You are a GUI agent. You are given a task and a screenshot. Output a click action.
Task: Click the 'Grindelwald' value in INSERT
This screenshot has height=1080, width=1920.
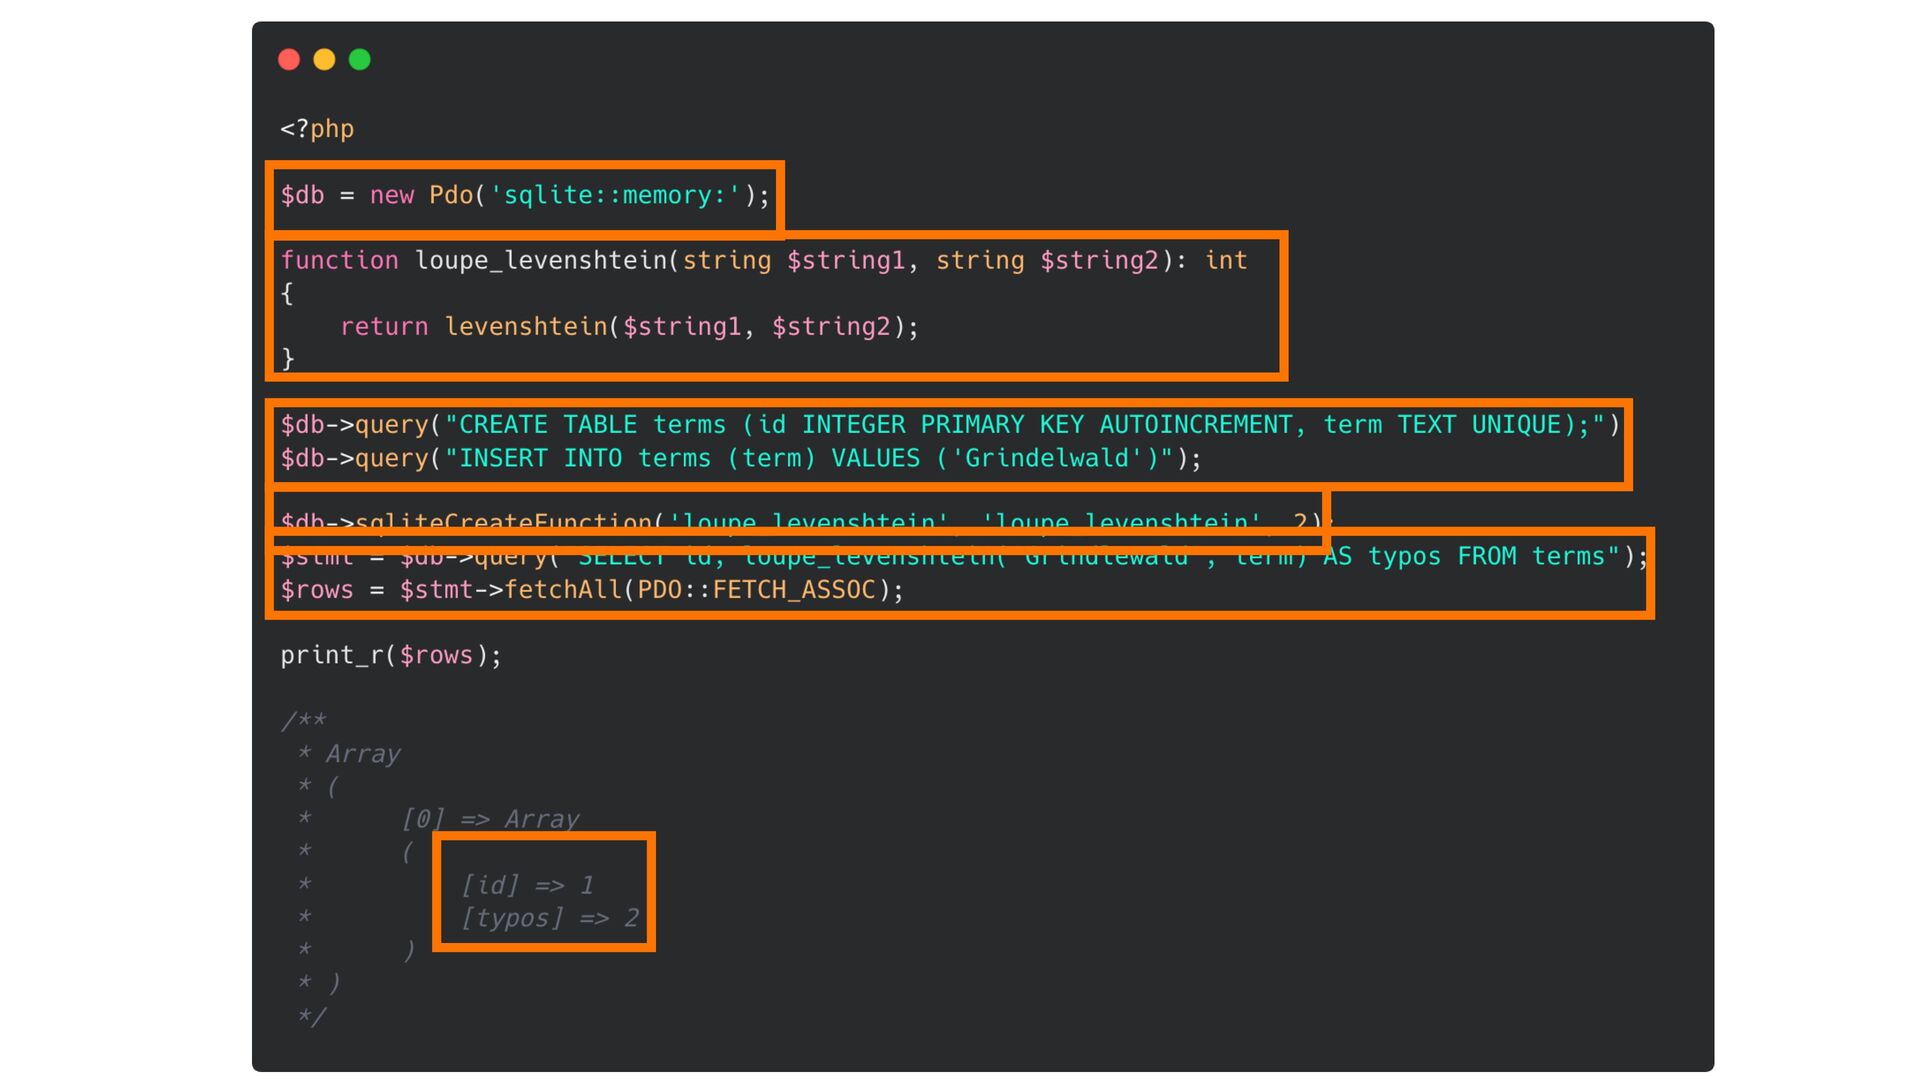1048,459
